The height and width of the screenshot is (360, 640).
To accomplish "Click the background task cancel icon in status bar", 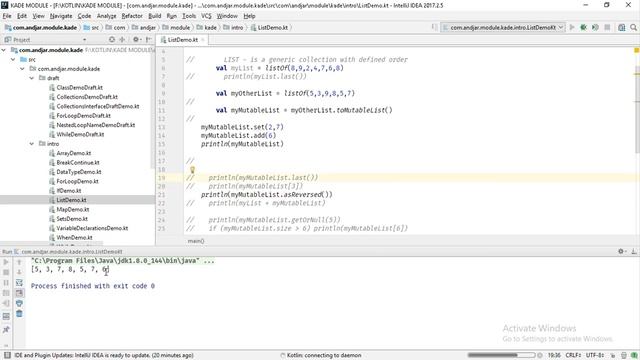I will click(x=540, y=355).
